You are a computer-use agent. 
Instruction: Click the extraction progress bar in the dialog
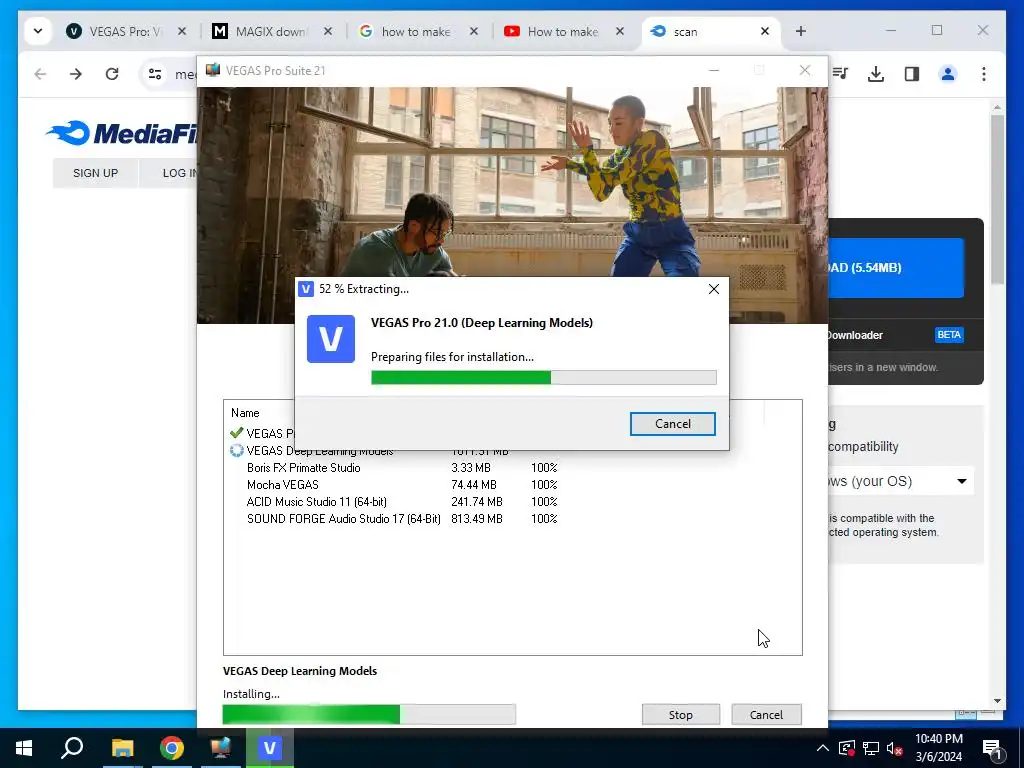coord(543,377)
